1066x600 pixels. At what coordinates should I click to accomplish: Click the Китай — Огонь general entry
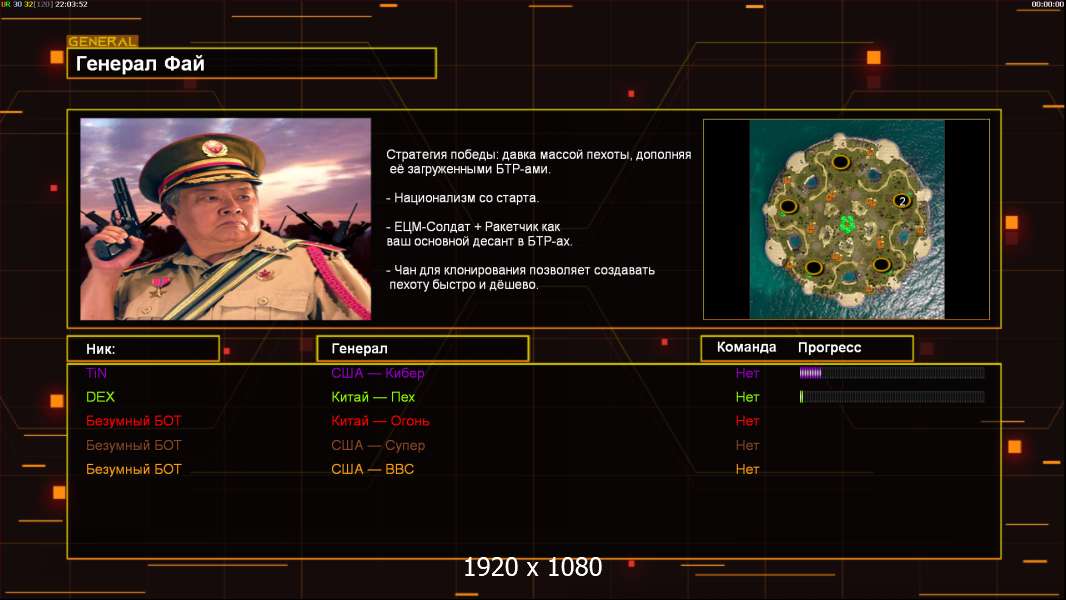click(380, 421)
